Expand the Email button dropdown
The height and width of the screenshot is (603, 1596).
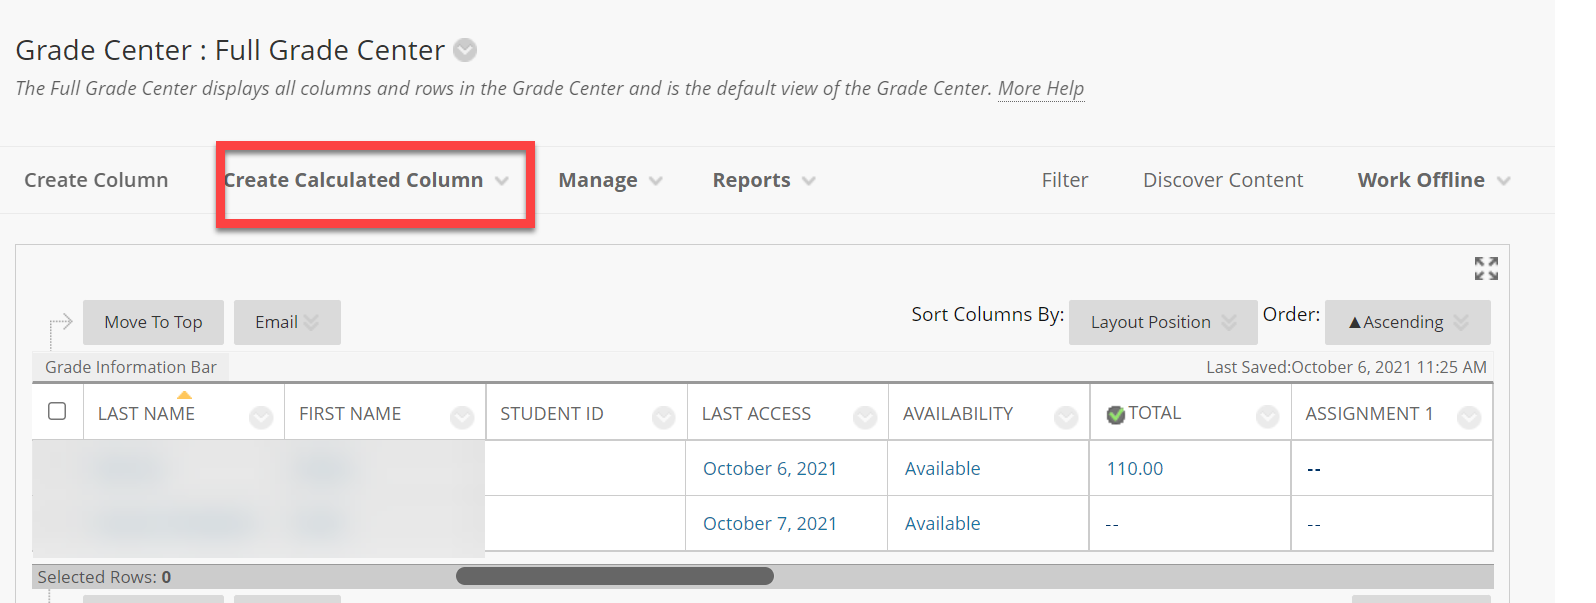(287, 322)
